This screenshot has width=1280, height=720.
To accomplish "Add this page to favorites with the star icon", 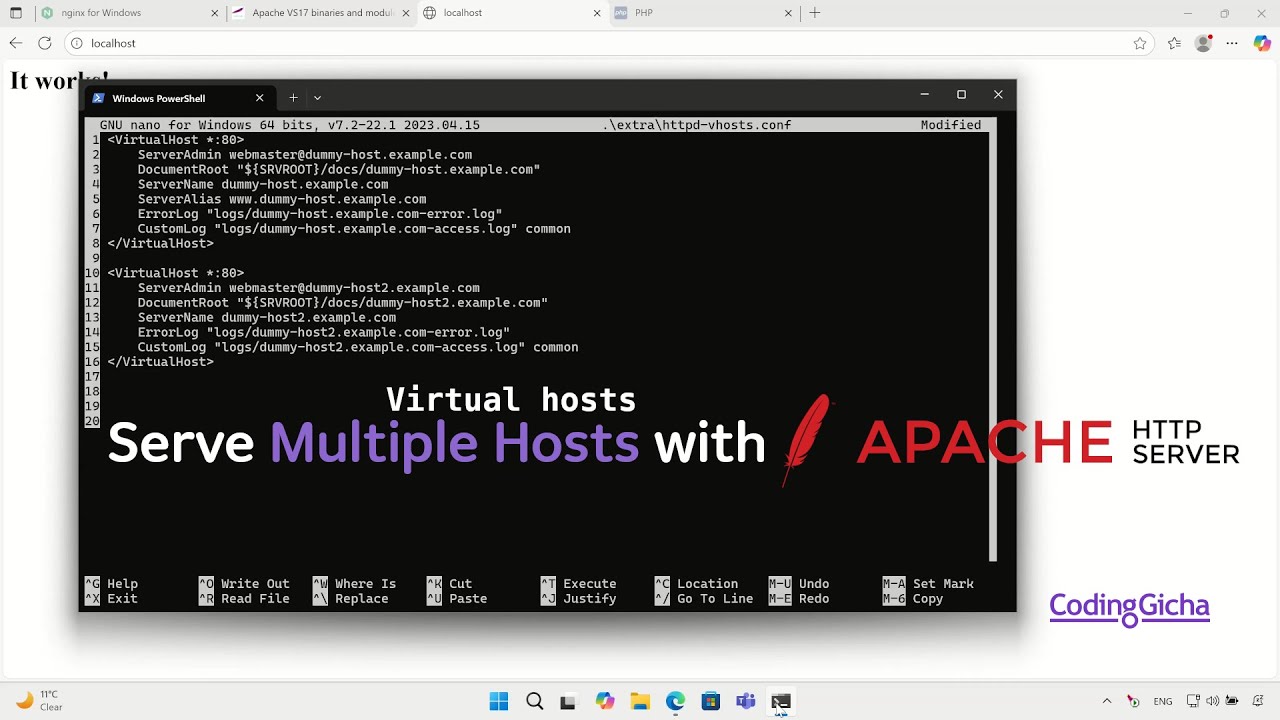I will pos(1140,43).
